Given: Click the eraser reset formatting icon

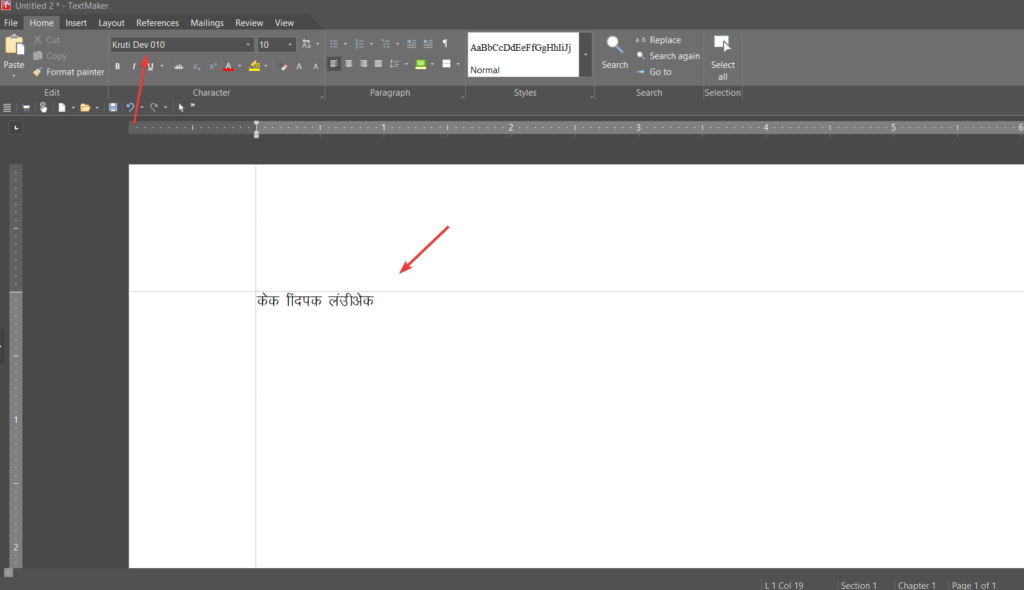Looking at the screenshot, I should coord(283,66).
